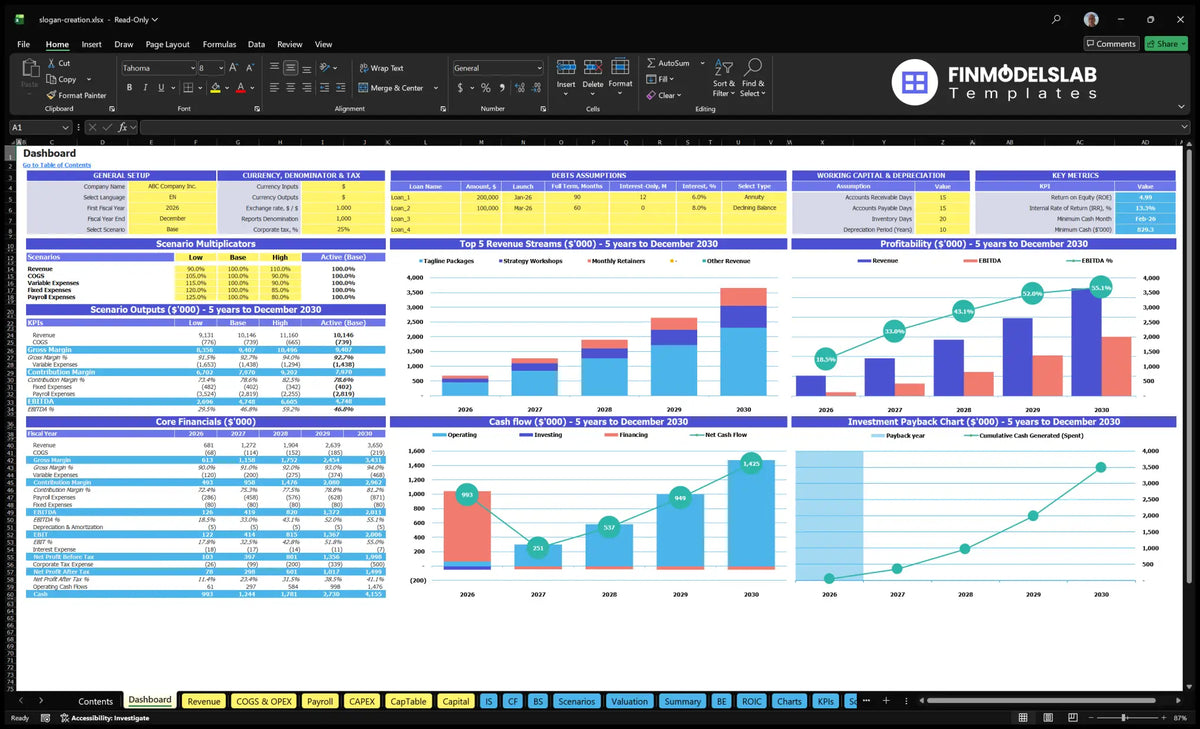
Task: Switch to the Page Layout tab
Action: 167,44
